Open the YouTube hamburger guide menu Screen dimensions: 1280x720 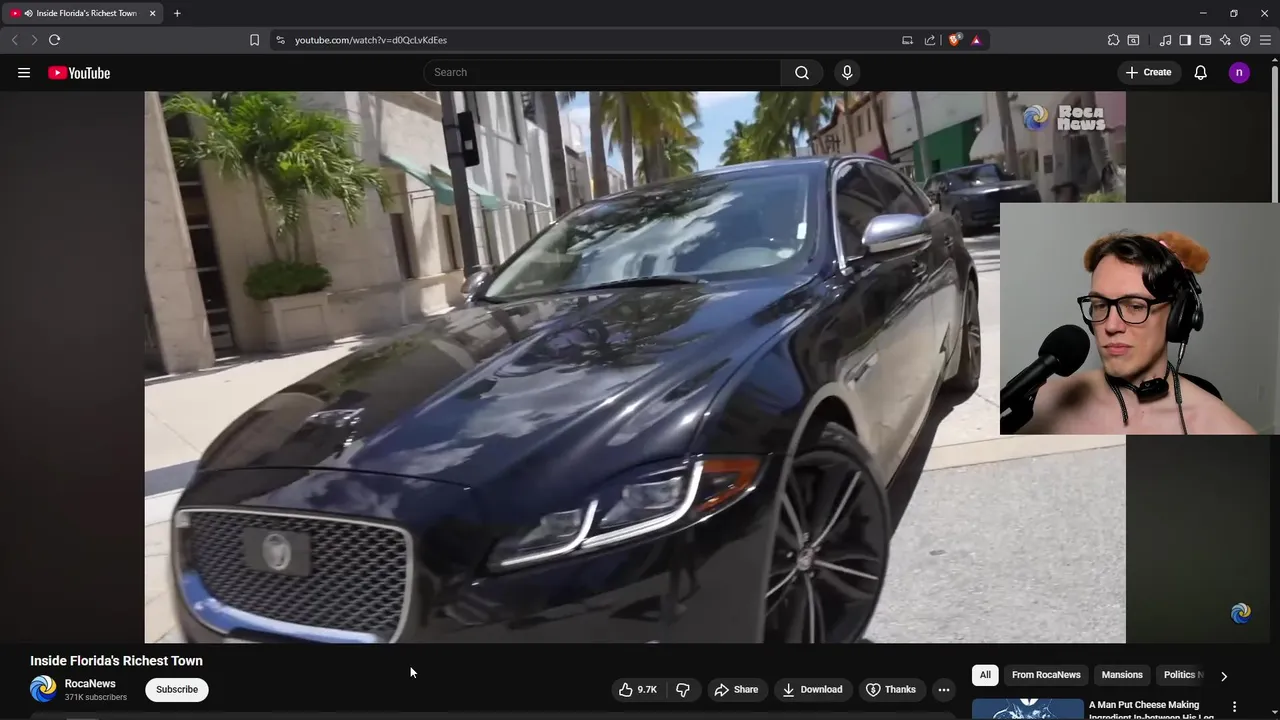24,72
